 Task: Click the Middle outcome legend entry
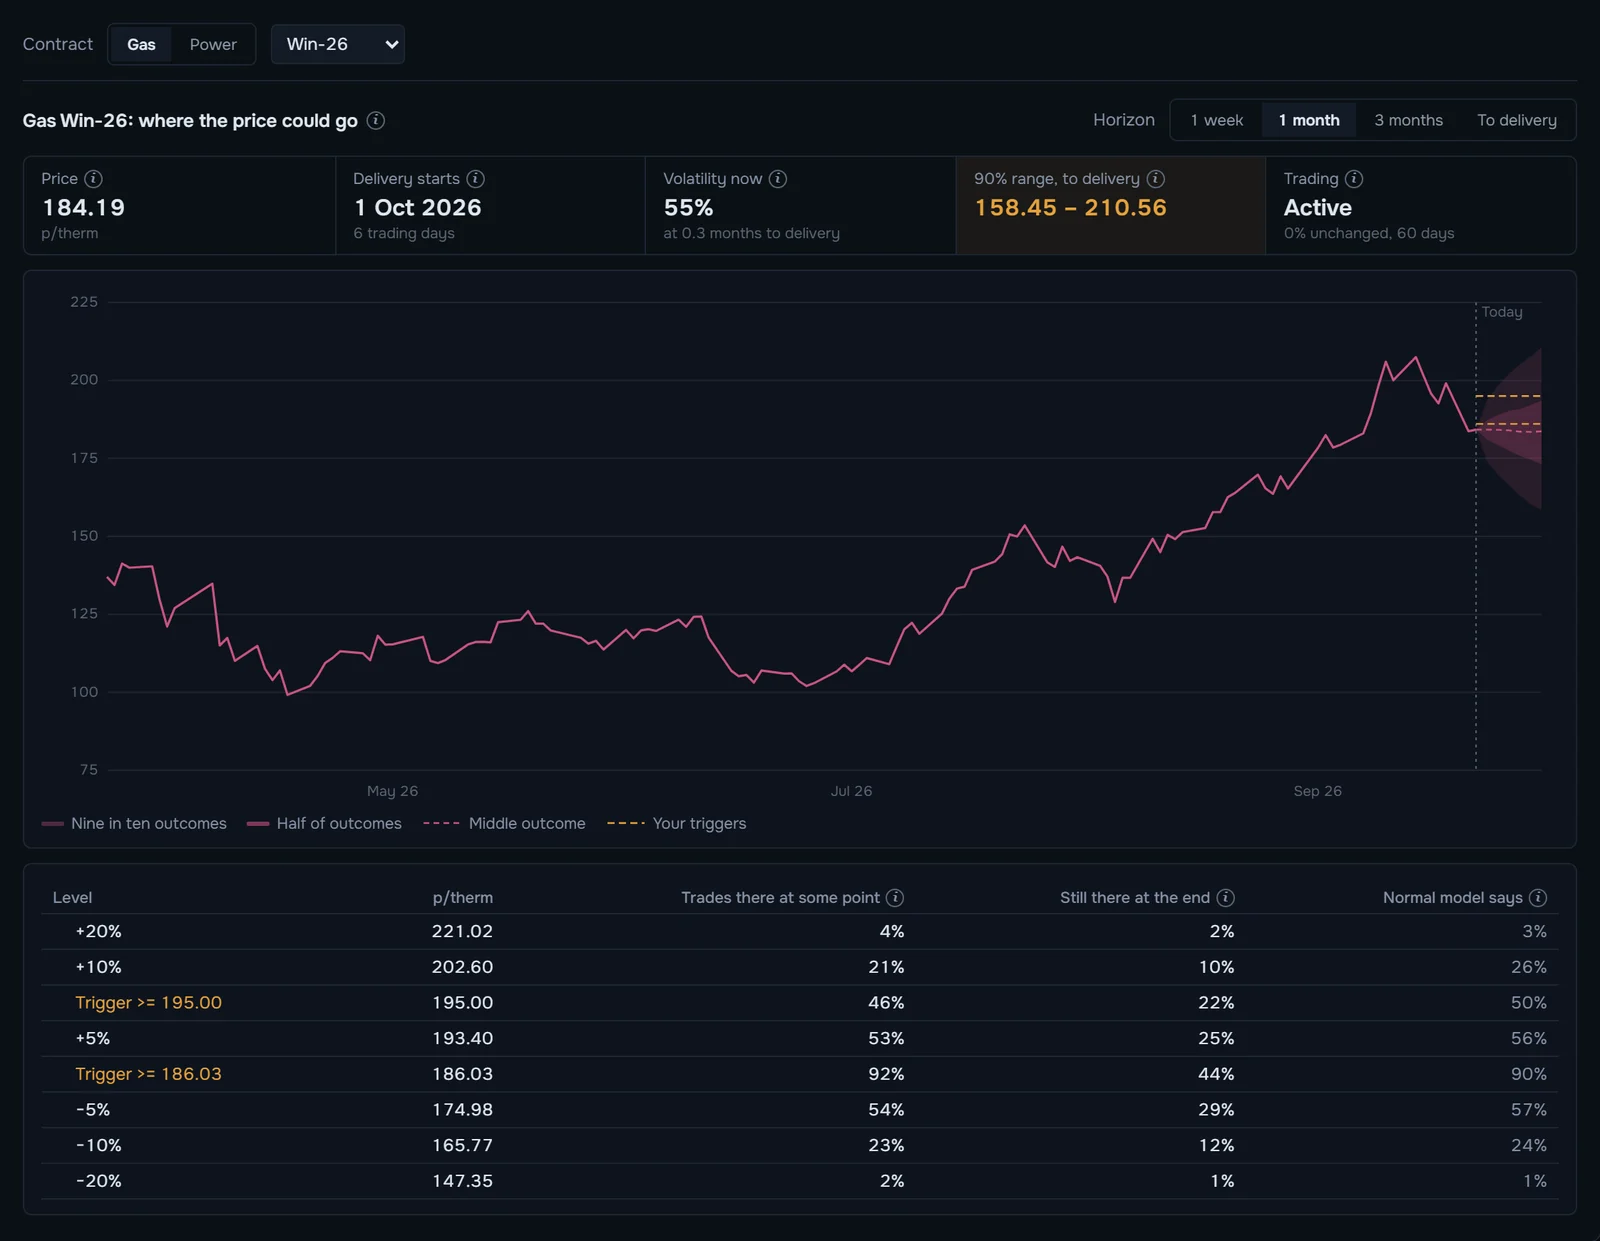click(505, 824)
